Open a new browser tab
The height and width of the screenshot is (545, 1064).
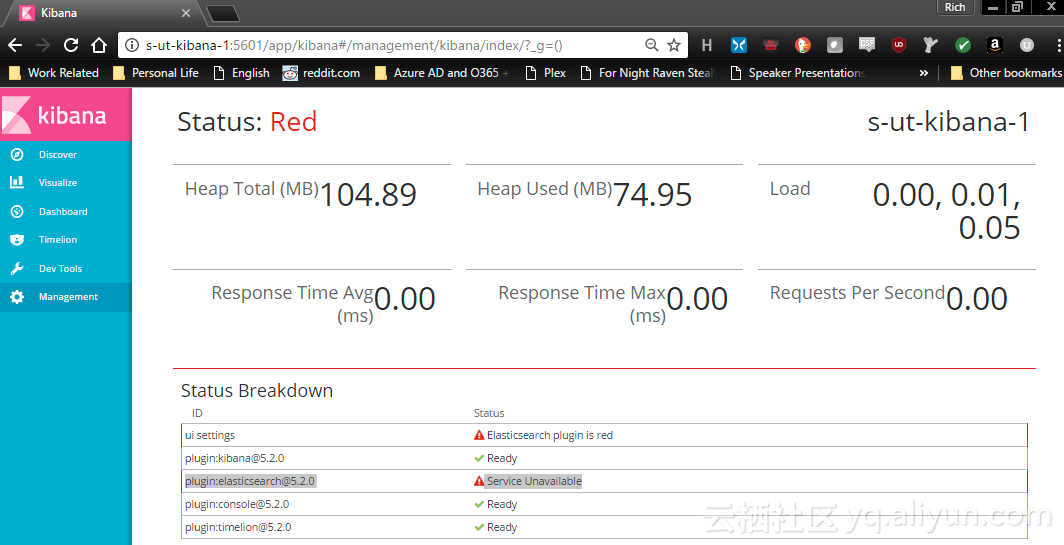(x=222, y=14)
